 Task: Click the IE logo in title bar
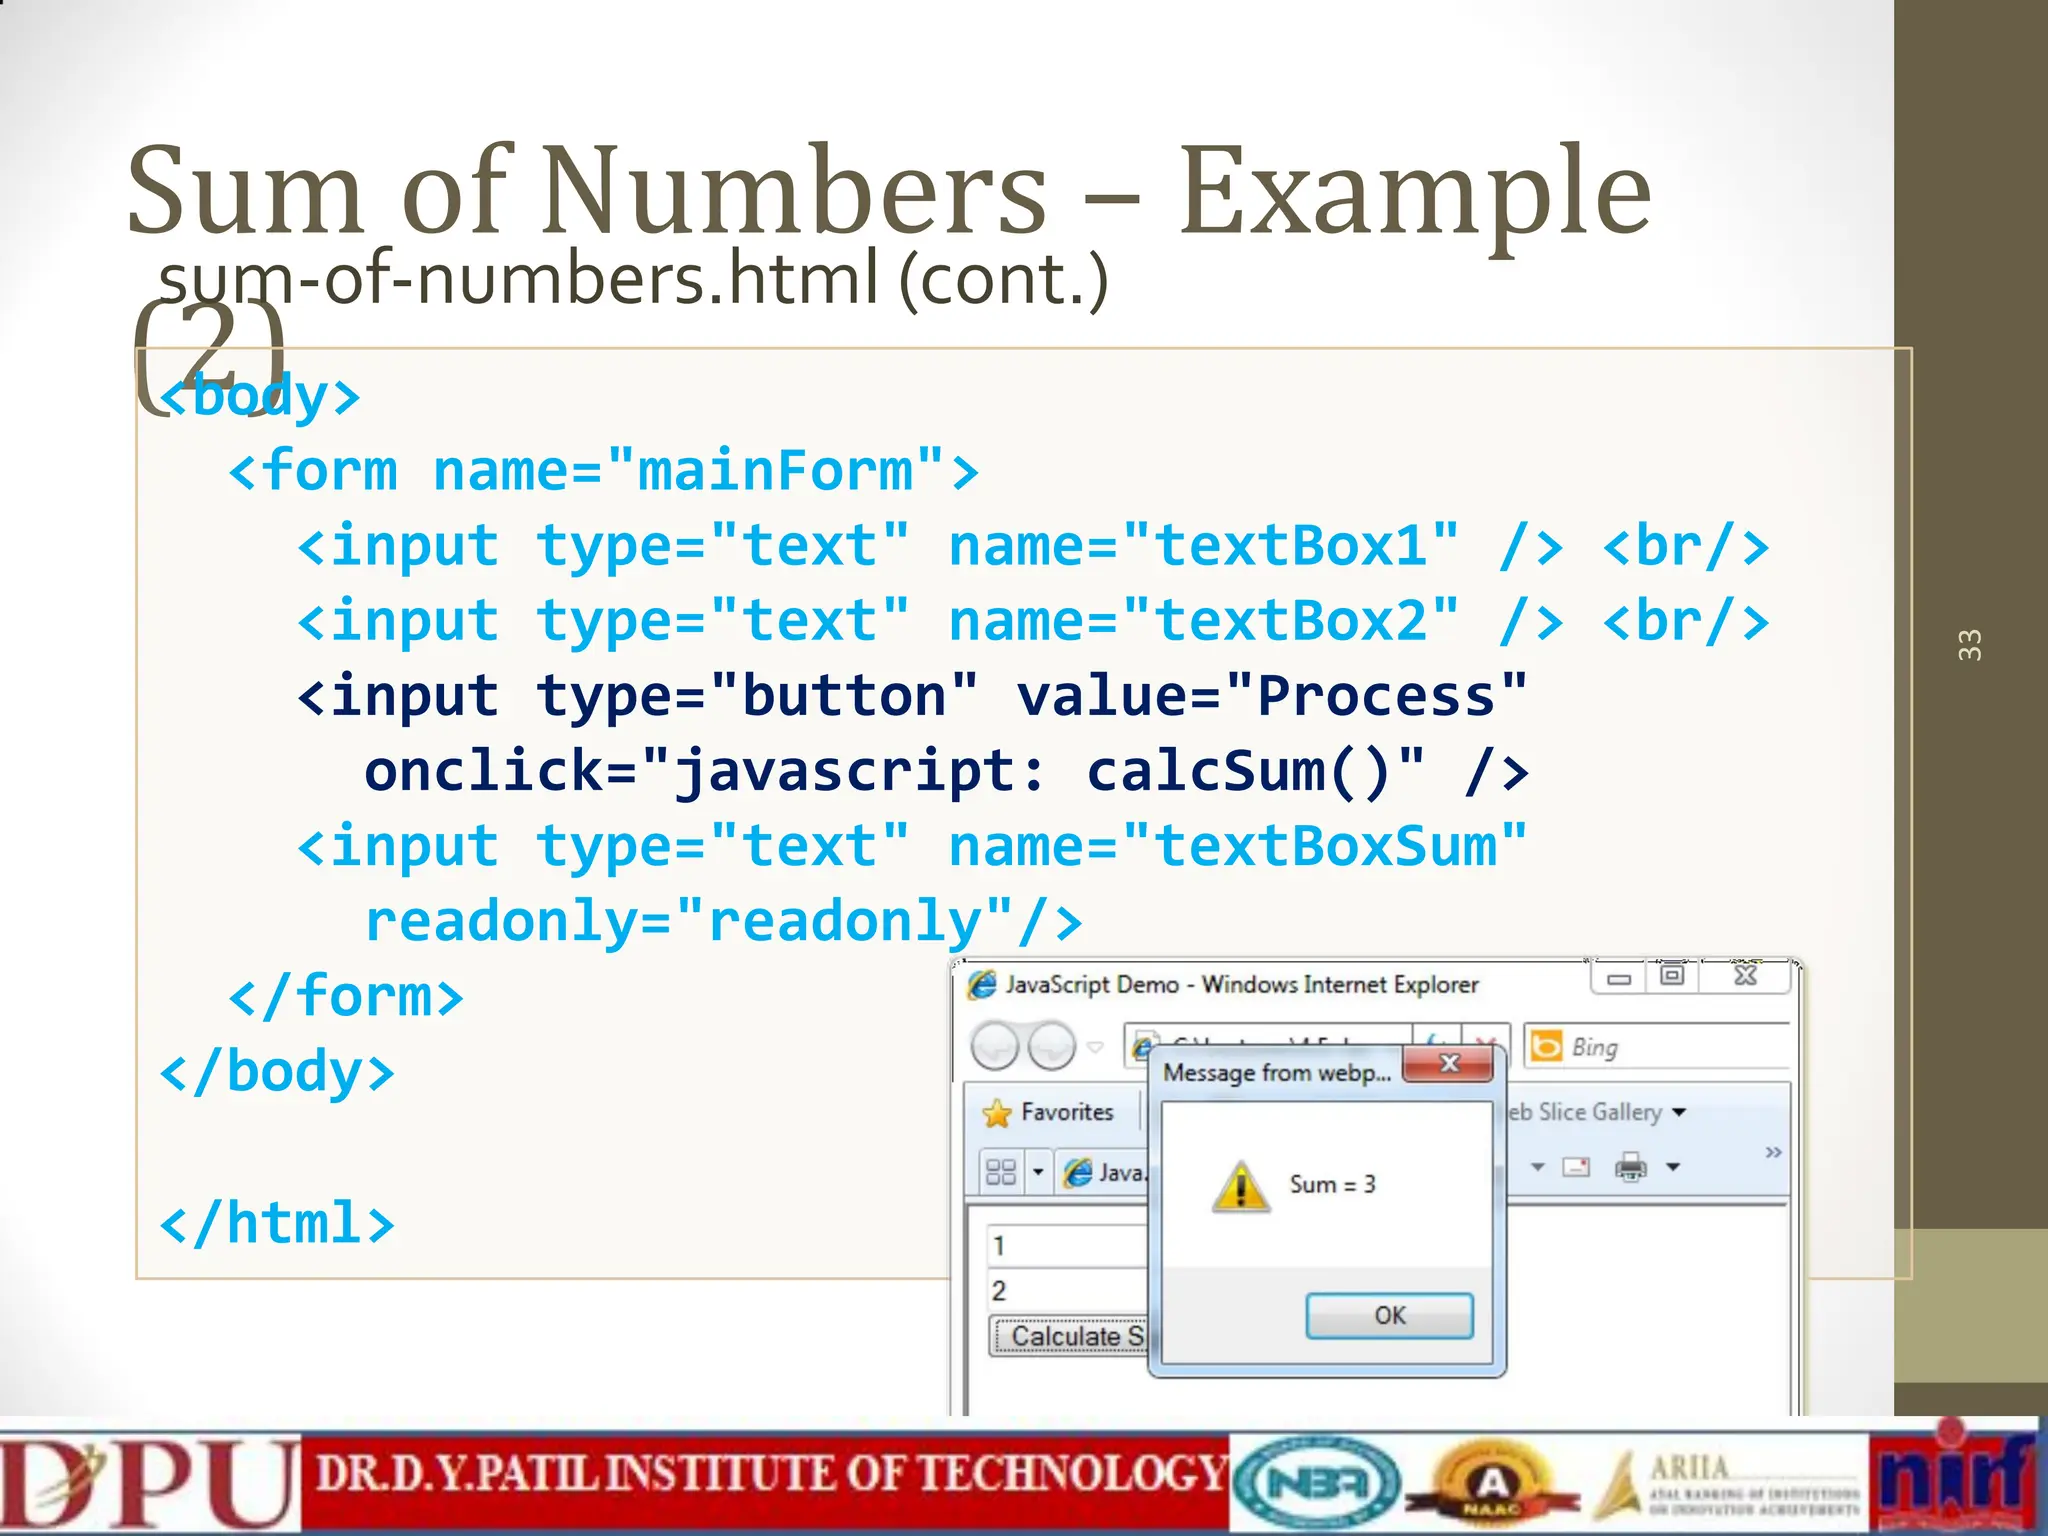pyautogui.click(x=983, y=984)
